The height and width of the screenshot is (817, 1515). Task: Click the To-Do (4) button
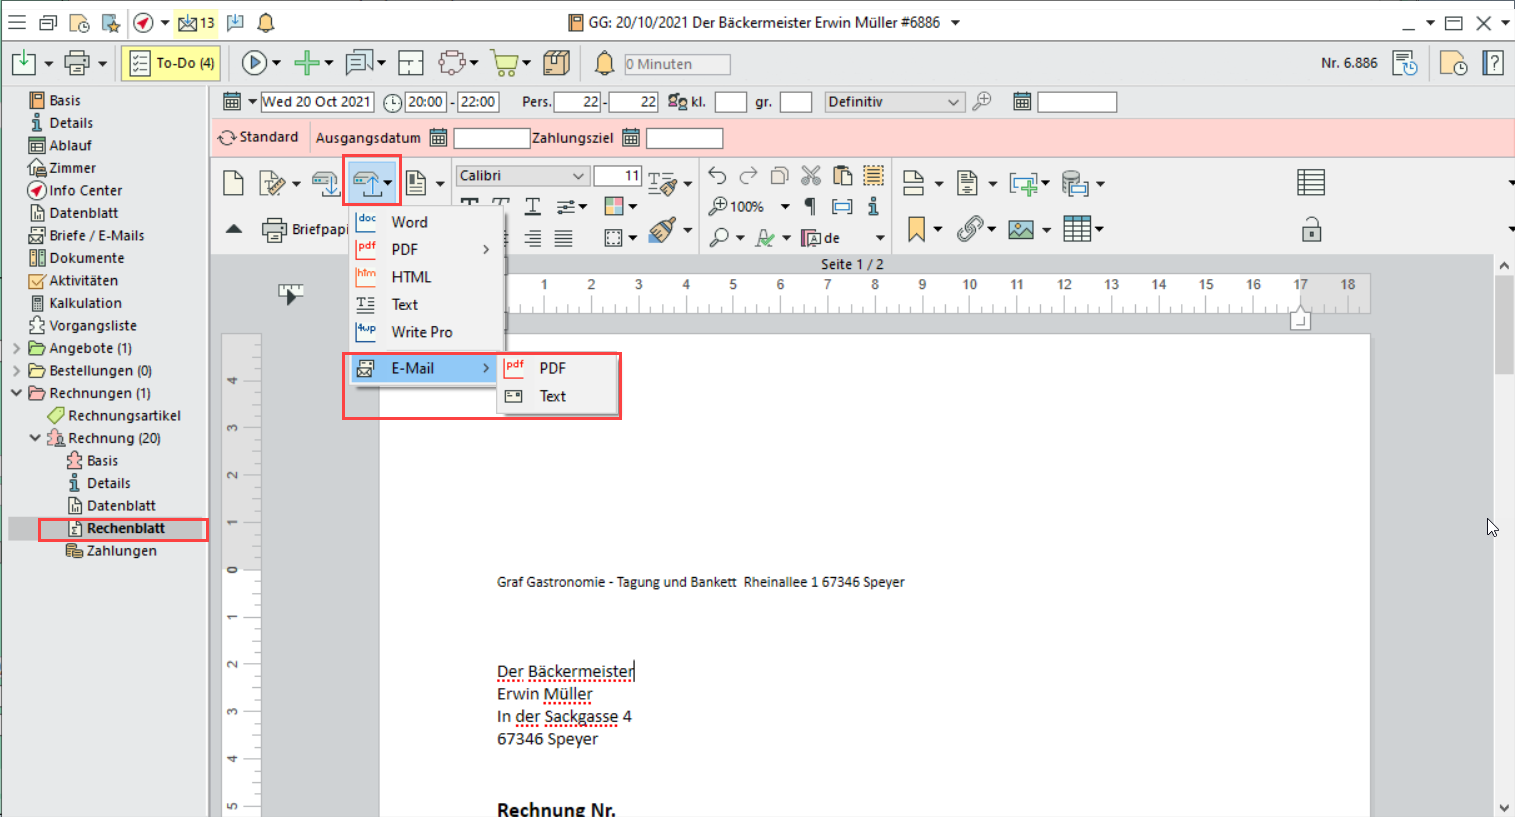tap(172, 63)
